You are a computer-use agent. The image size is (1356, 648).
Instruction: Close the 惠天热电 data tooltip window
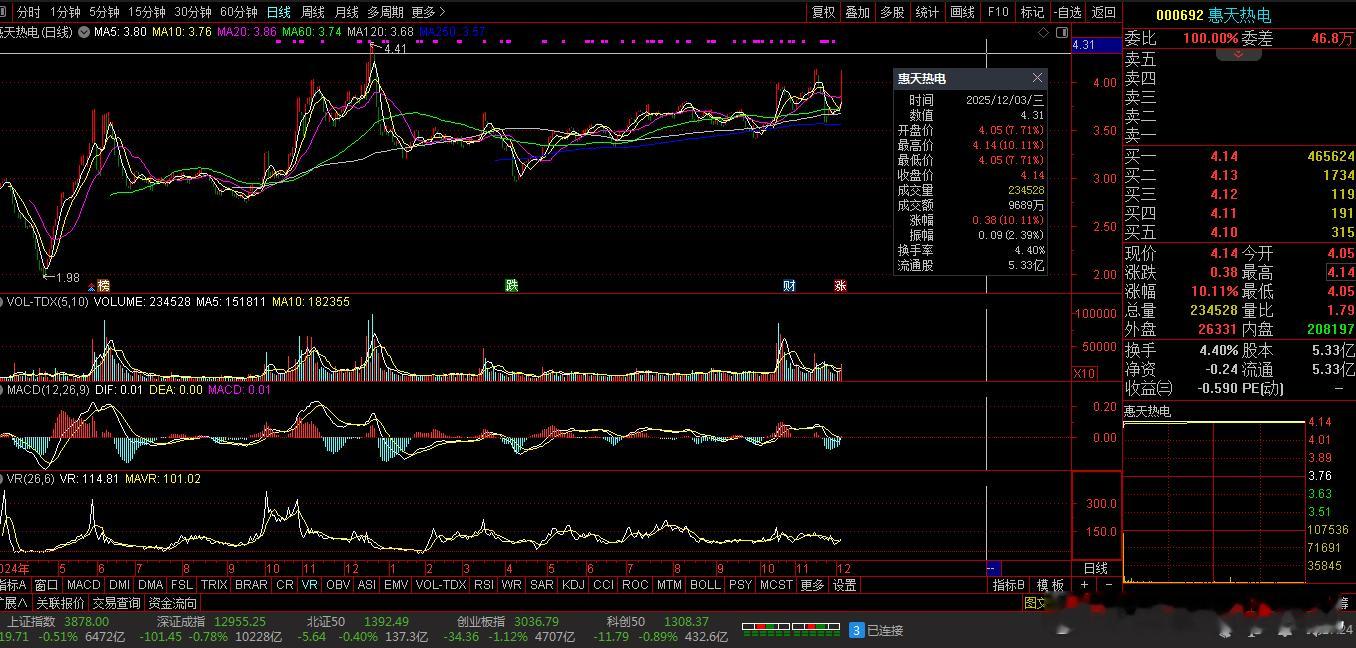click(x=1037, y=78)
